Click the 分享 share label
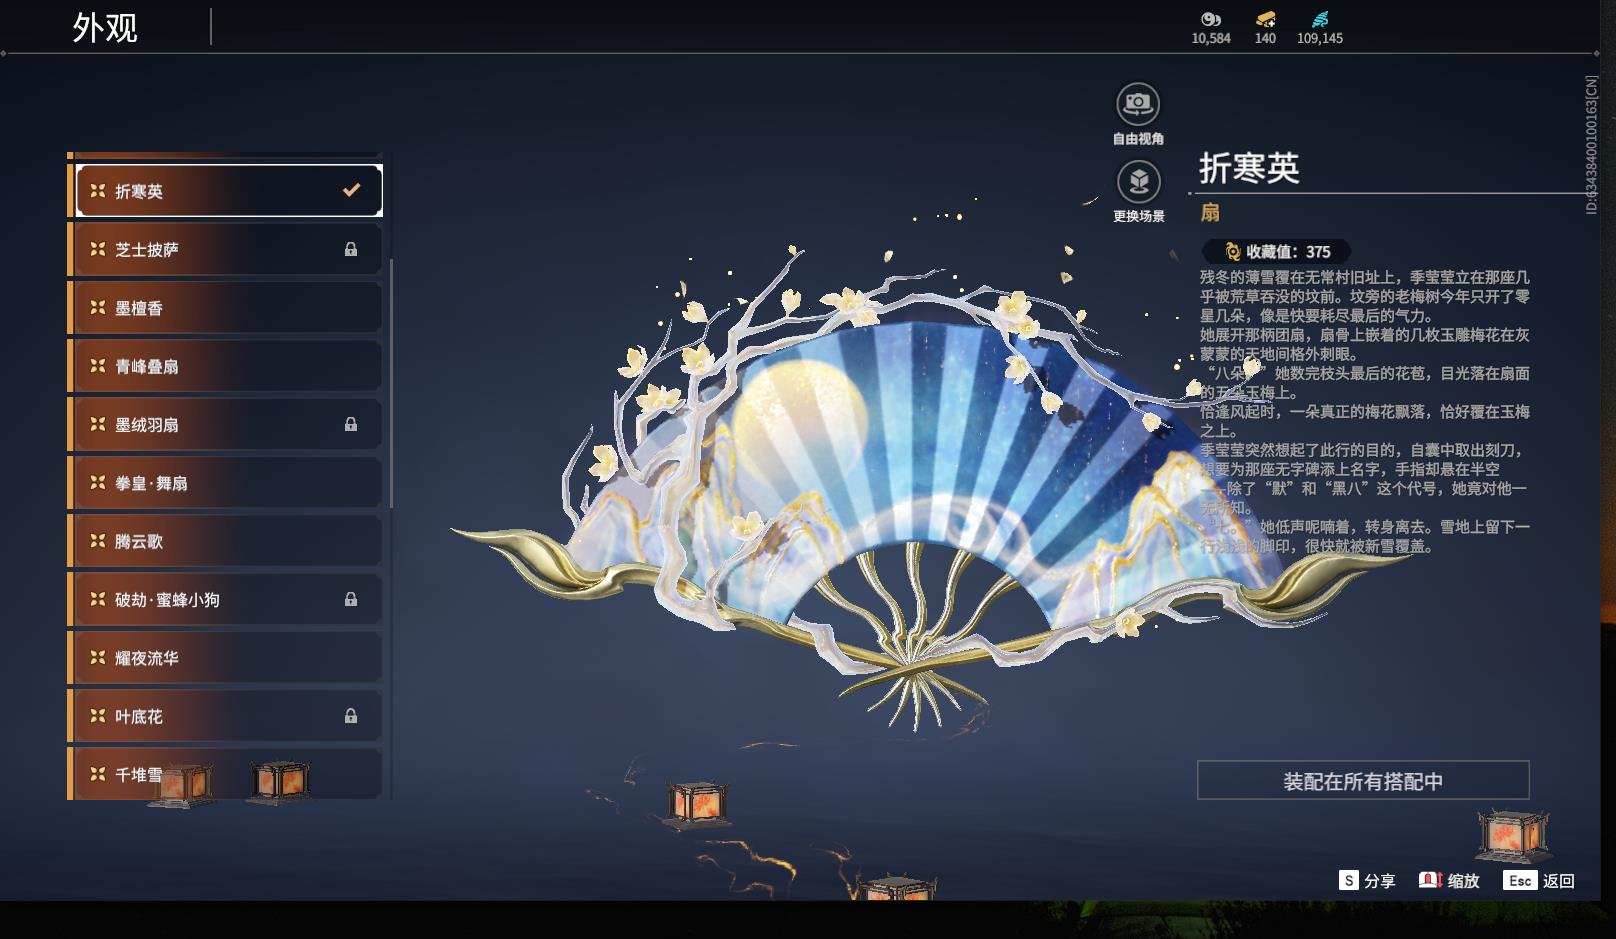The height and width of the screenshot is (939, 1616). (x=1379, y=881)
